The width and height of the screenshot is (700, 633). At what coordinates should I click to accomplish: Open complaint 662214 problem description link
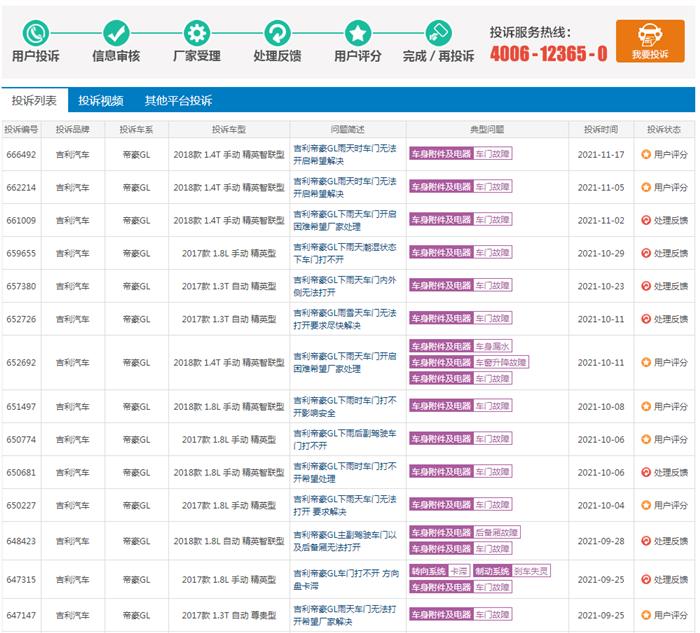coord(345,187)
